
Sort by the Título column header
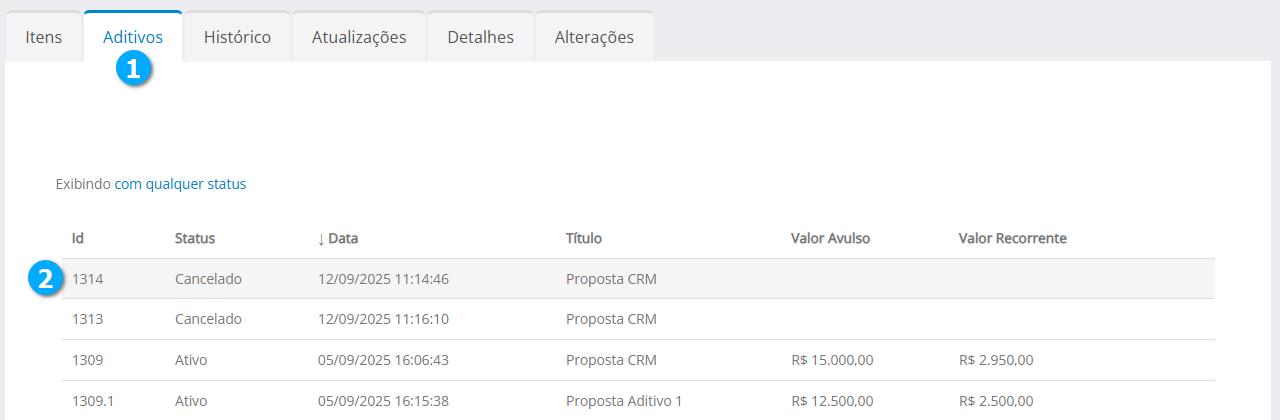(x=583, y=238)
